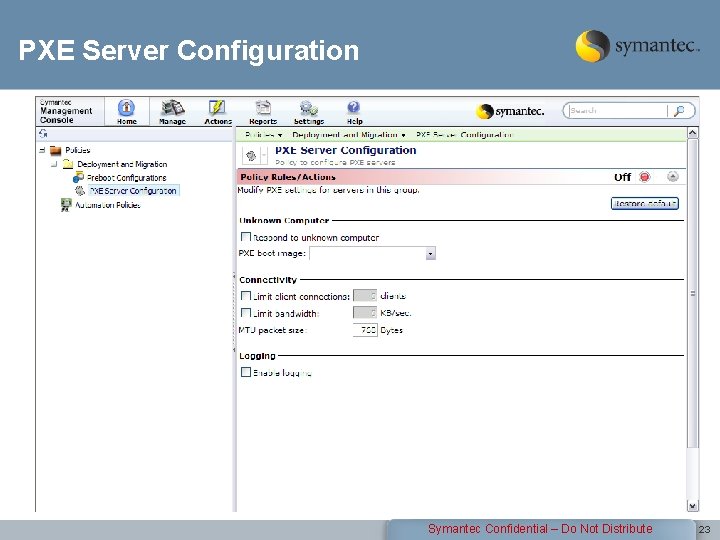The height and width of the screenshot is (540, 720).
Task: Click the Policy Rules/Actions header text
Action: [288, 177]
